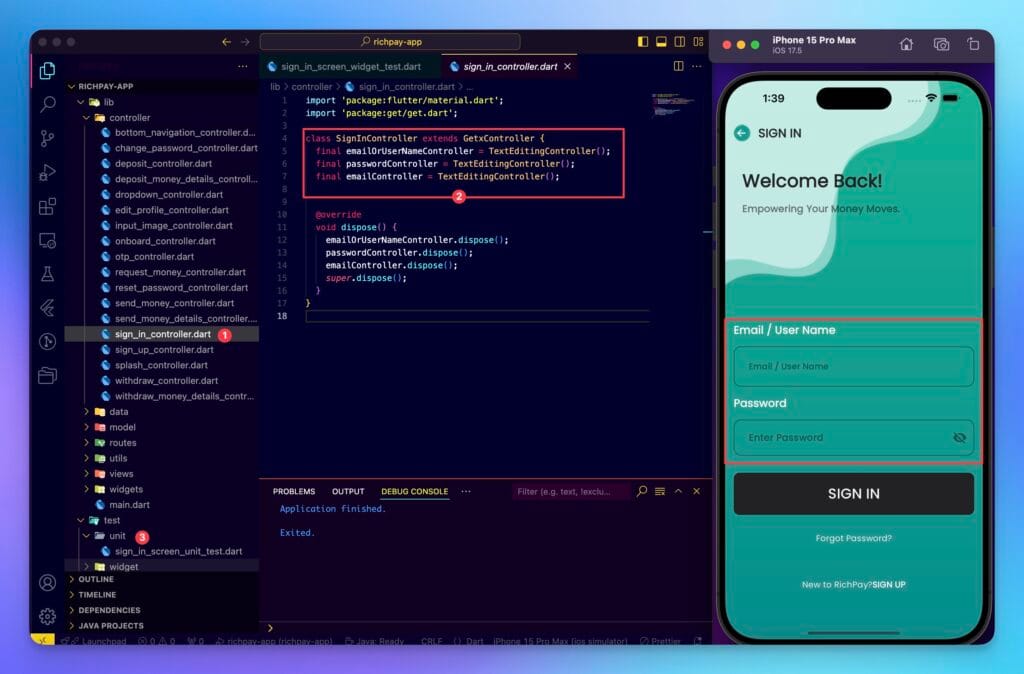Image resolution: width=1024 pixels, height=674 pixels.
Task: Toggle password visibility eye icon
Action: (x=959, y=438)
